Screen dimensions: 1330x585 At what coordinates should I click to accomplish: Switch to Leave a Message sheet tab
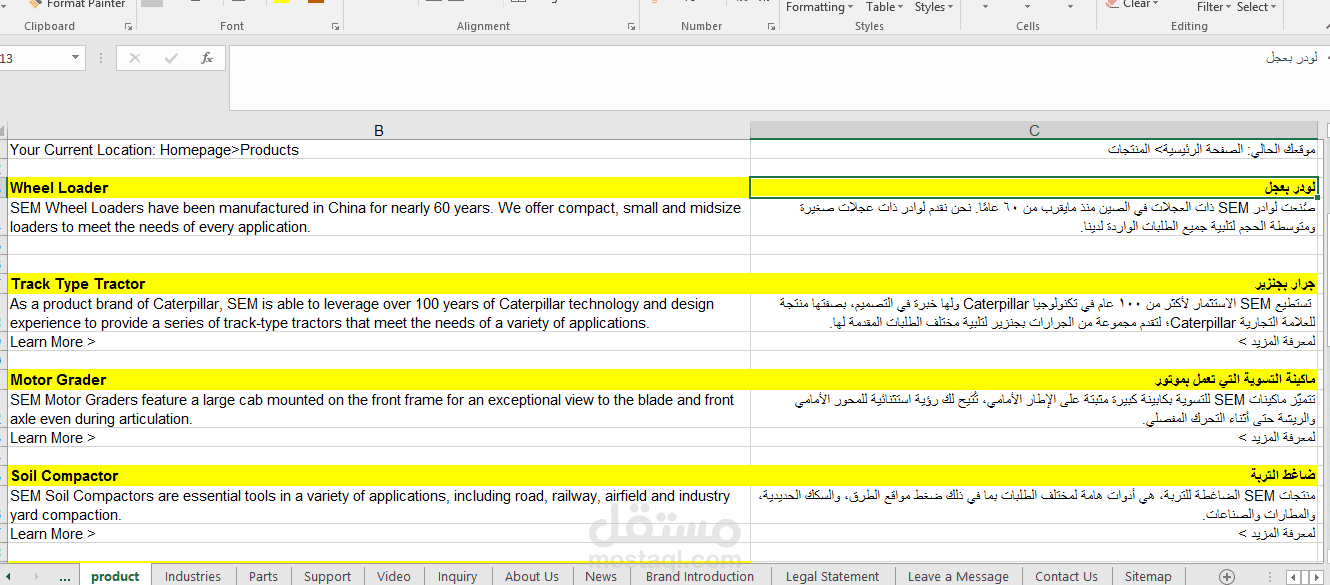958,576
